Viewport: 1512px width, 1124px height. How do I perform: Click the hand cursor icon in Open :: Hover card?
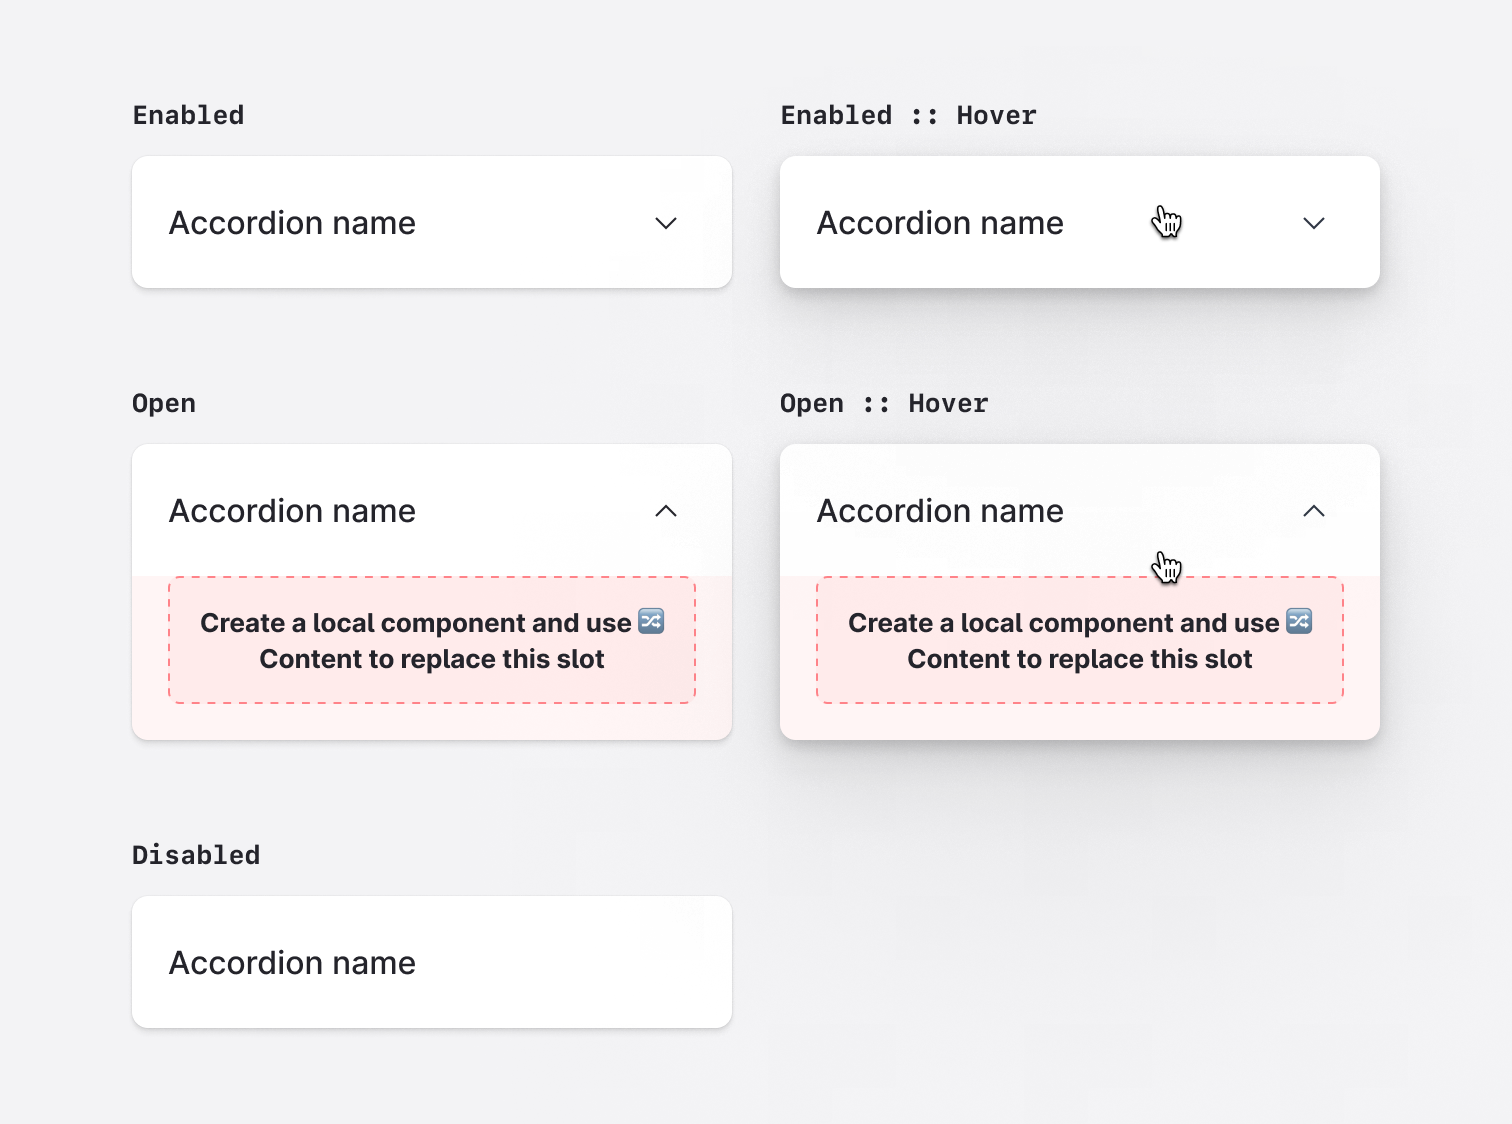click(x=1166, y=567)
